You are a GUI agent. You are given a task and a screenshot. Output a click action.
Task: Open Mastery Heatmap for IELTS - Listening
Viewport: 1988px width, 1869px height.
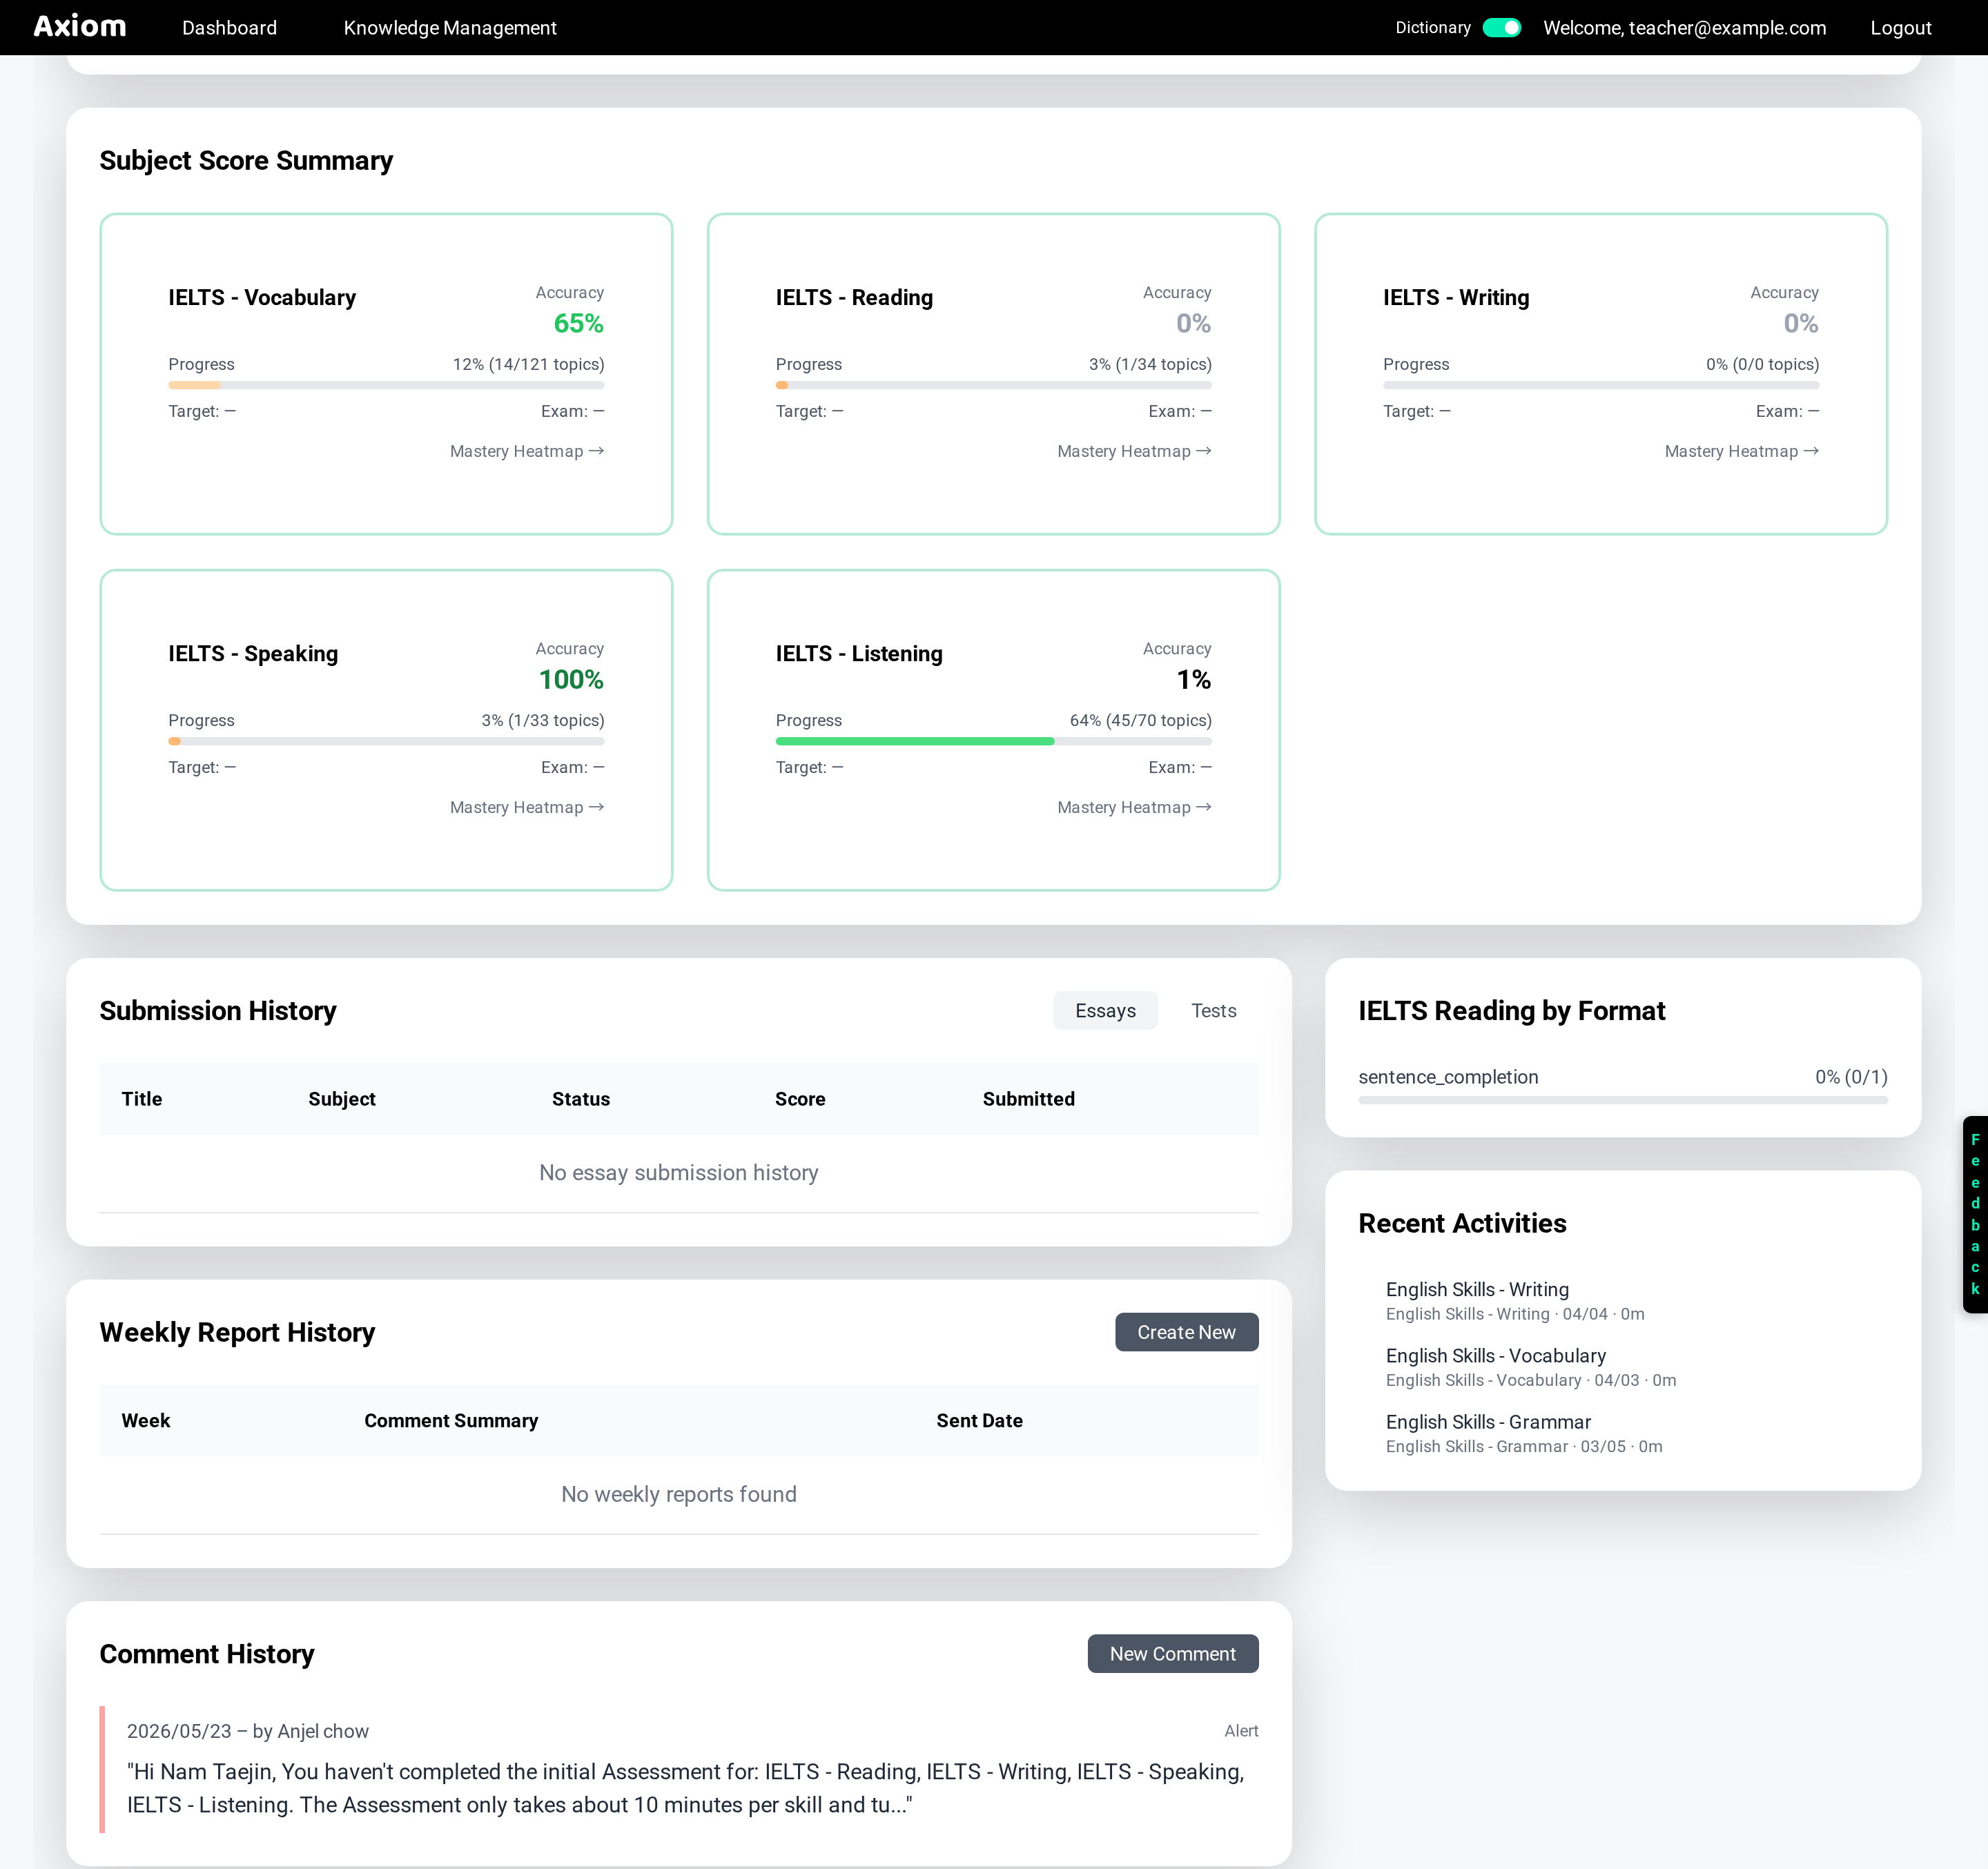(1134, 807)
